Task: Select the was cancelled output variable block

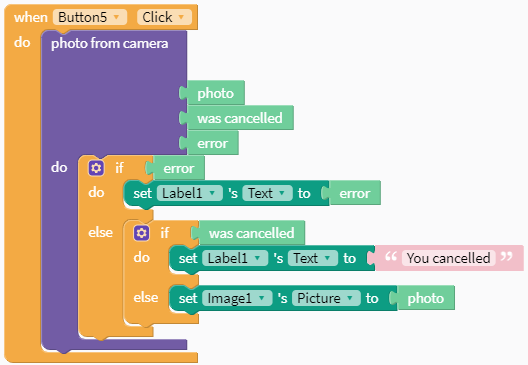Action: click(x=240, y=118)
